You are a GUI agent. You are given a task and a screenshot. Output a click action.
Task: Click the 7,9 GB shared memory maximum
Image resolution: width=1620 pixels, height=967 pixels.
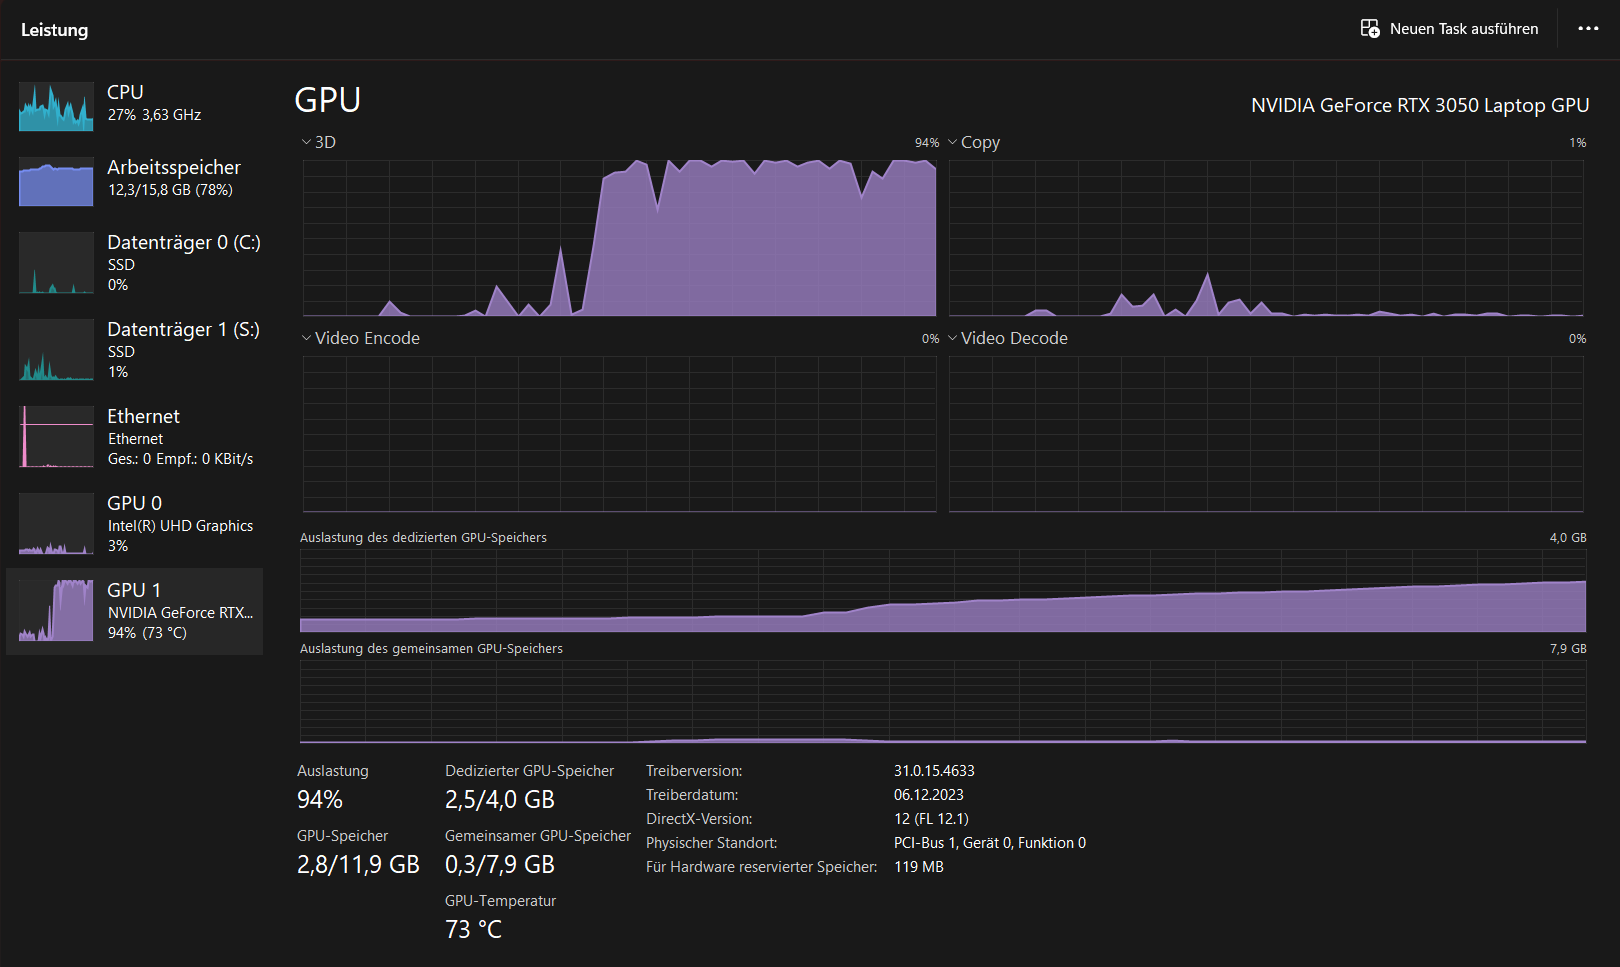click(1568, 649)
